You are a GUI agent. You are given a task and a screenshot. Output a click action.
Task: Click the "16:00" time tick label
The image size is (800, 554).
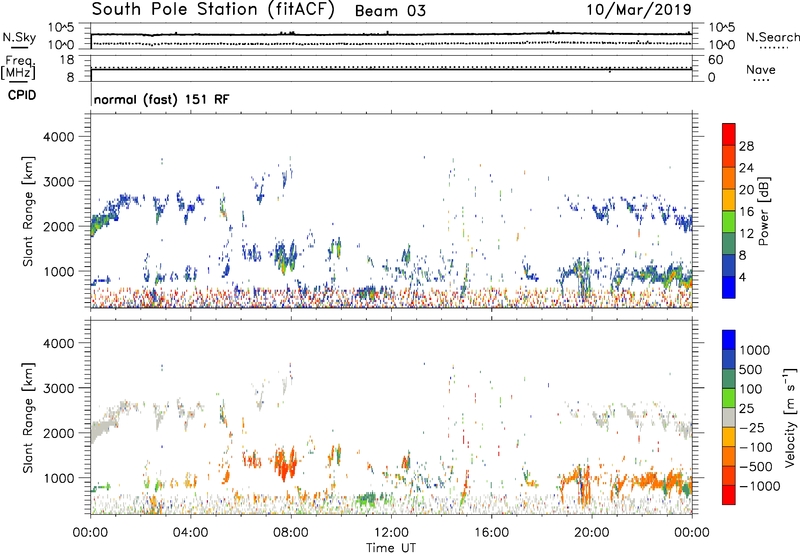(491, 533)
